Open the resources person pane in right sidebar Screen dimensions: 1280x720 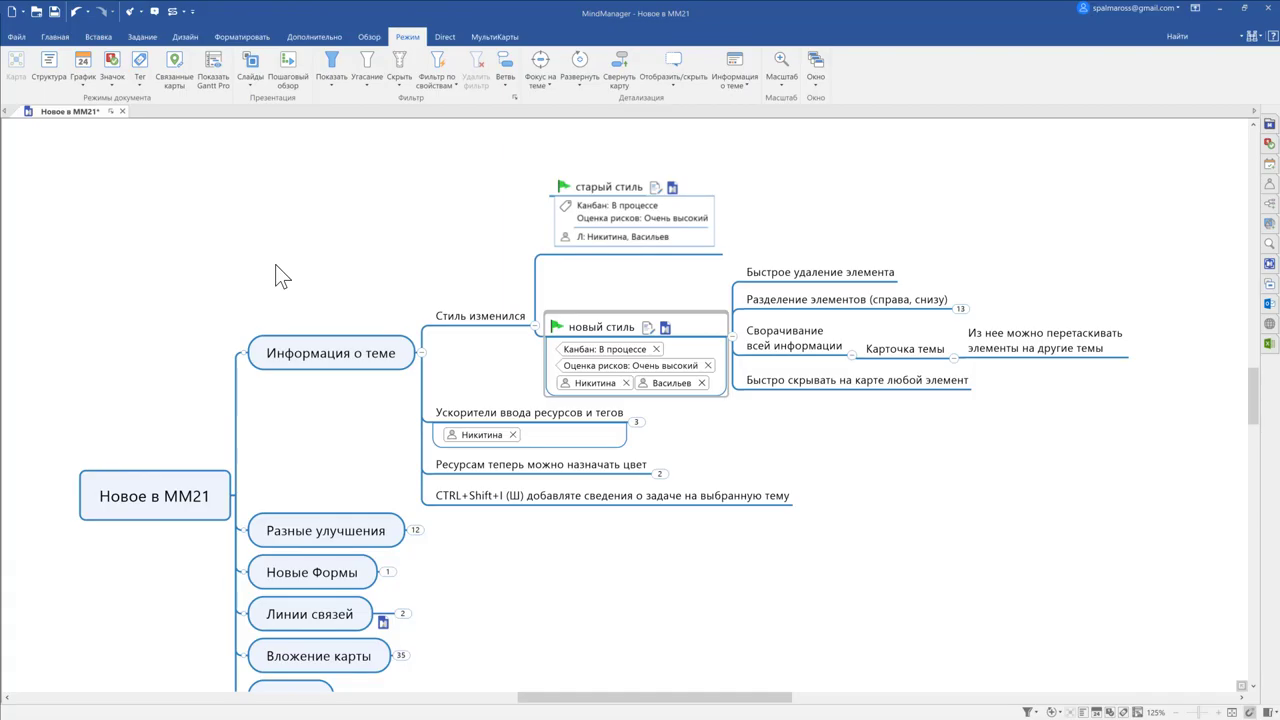[1270, 184]
